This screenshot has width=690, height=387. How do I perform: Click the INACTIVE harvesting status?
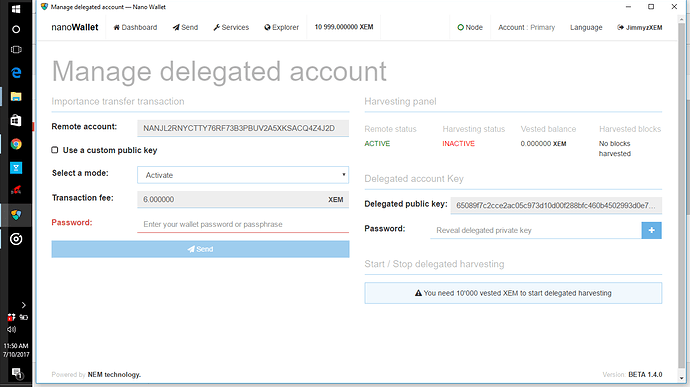click(459, 144)
